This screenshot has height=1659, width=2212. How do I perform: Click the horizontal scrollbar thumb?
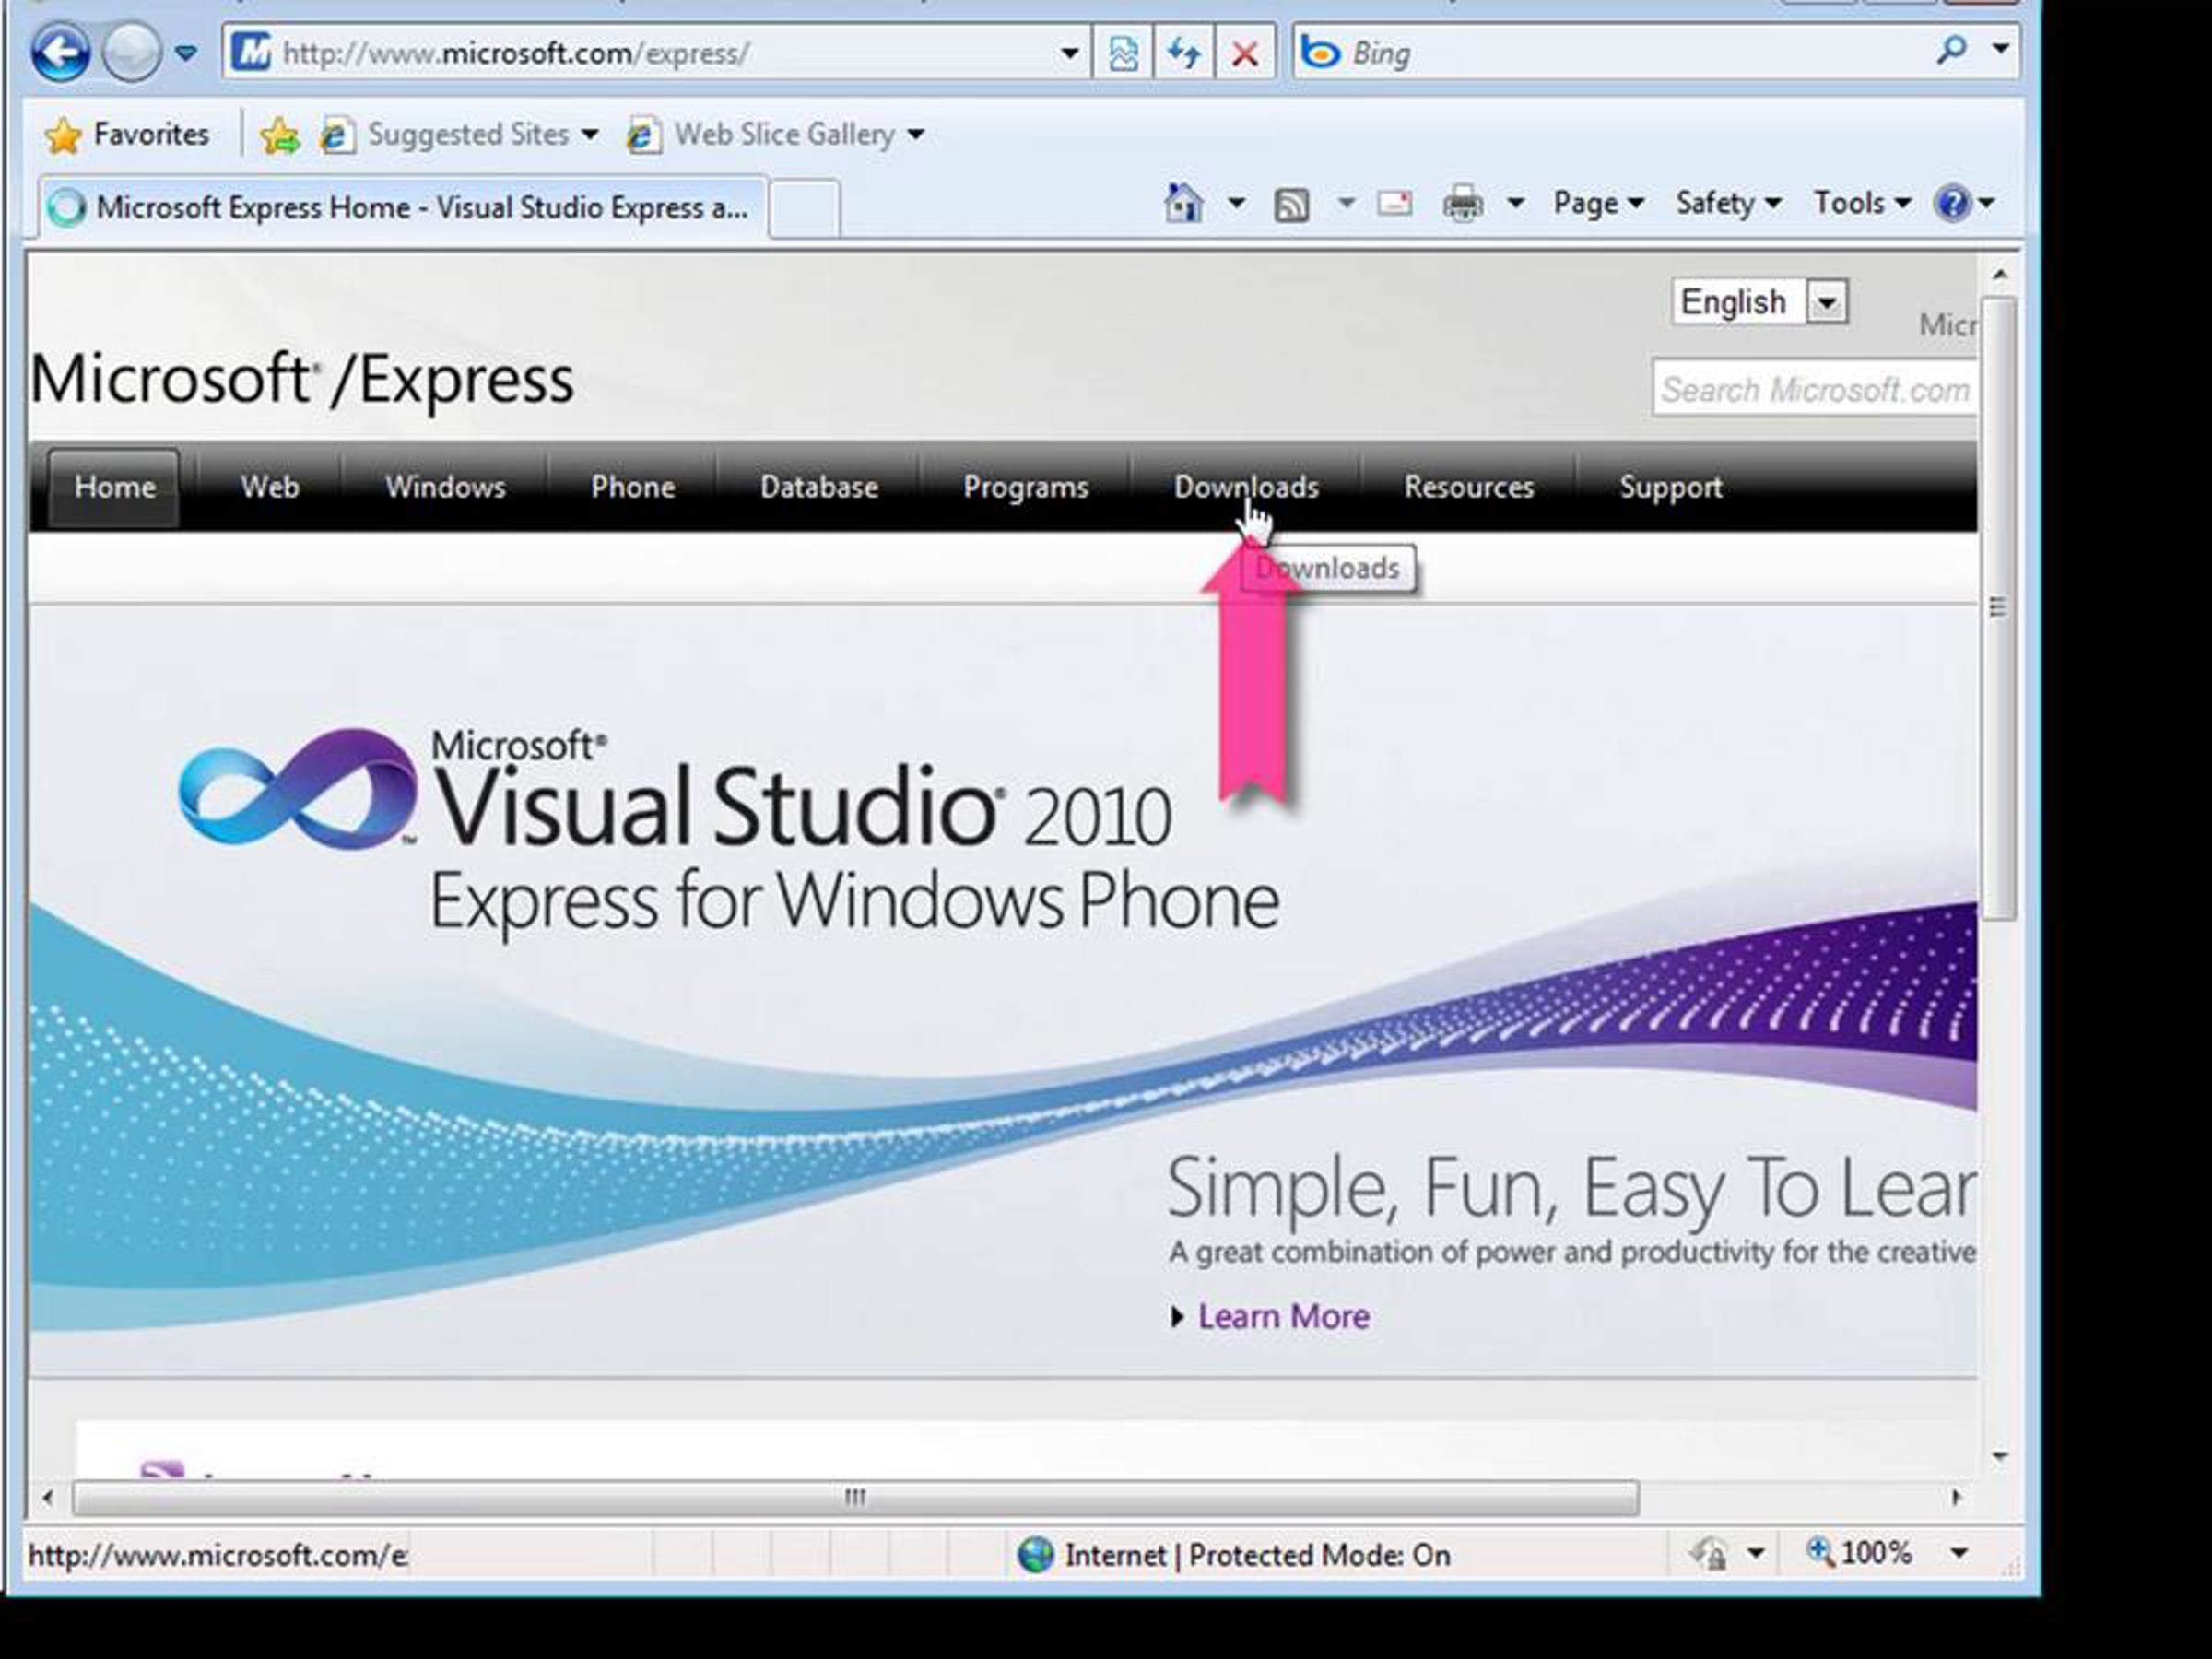(x=855, y=1497)
